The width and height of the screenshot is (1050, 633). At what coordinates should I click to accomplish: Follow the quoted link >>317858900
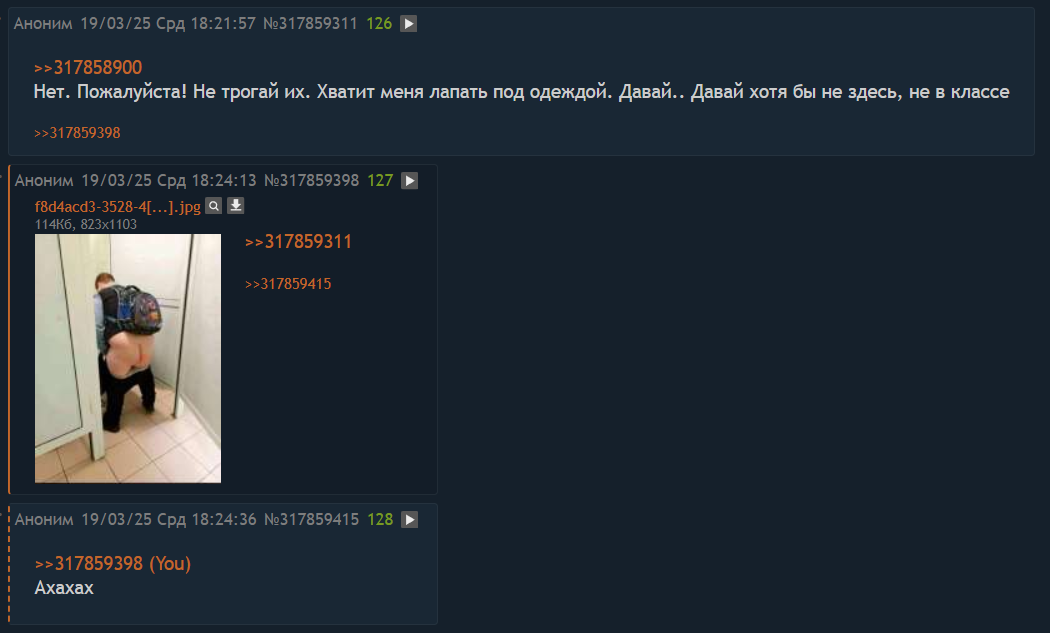(x=88, y=68)
